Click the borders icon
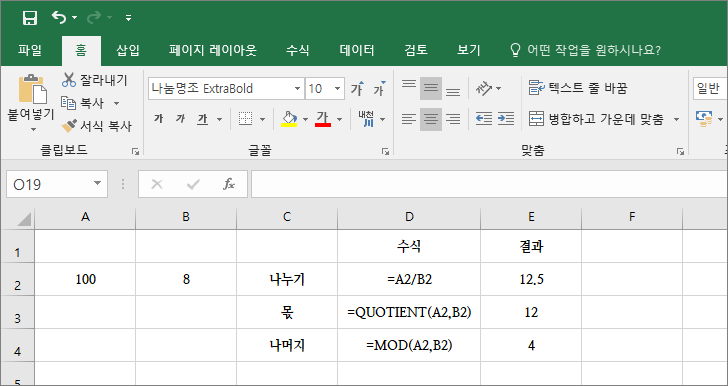This screenshot has height=386, width=728. tap(246, 119)
